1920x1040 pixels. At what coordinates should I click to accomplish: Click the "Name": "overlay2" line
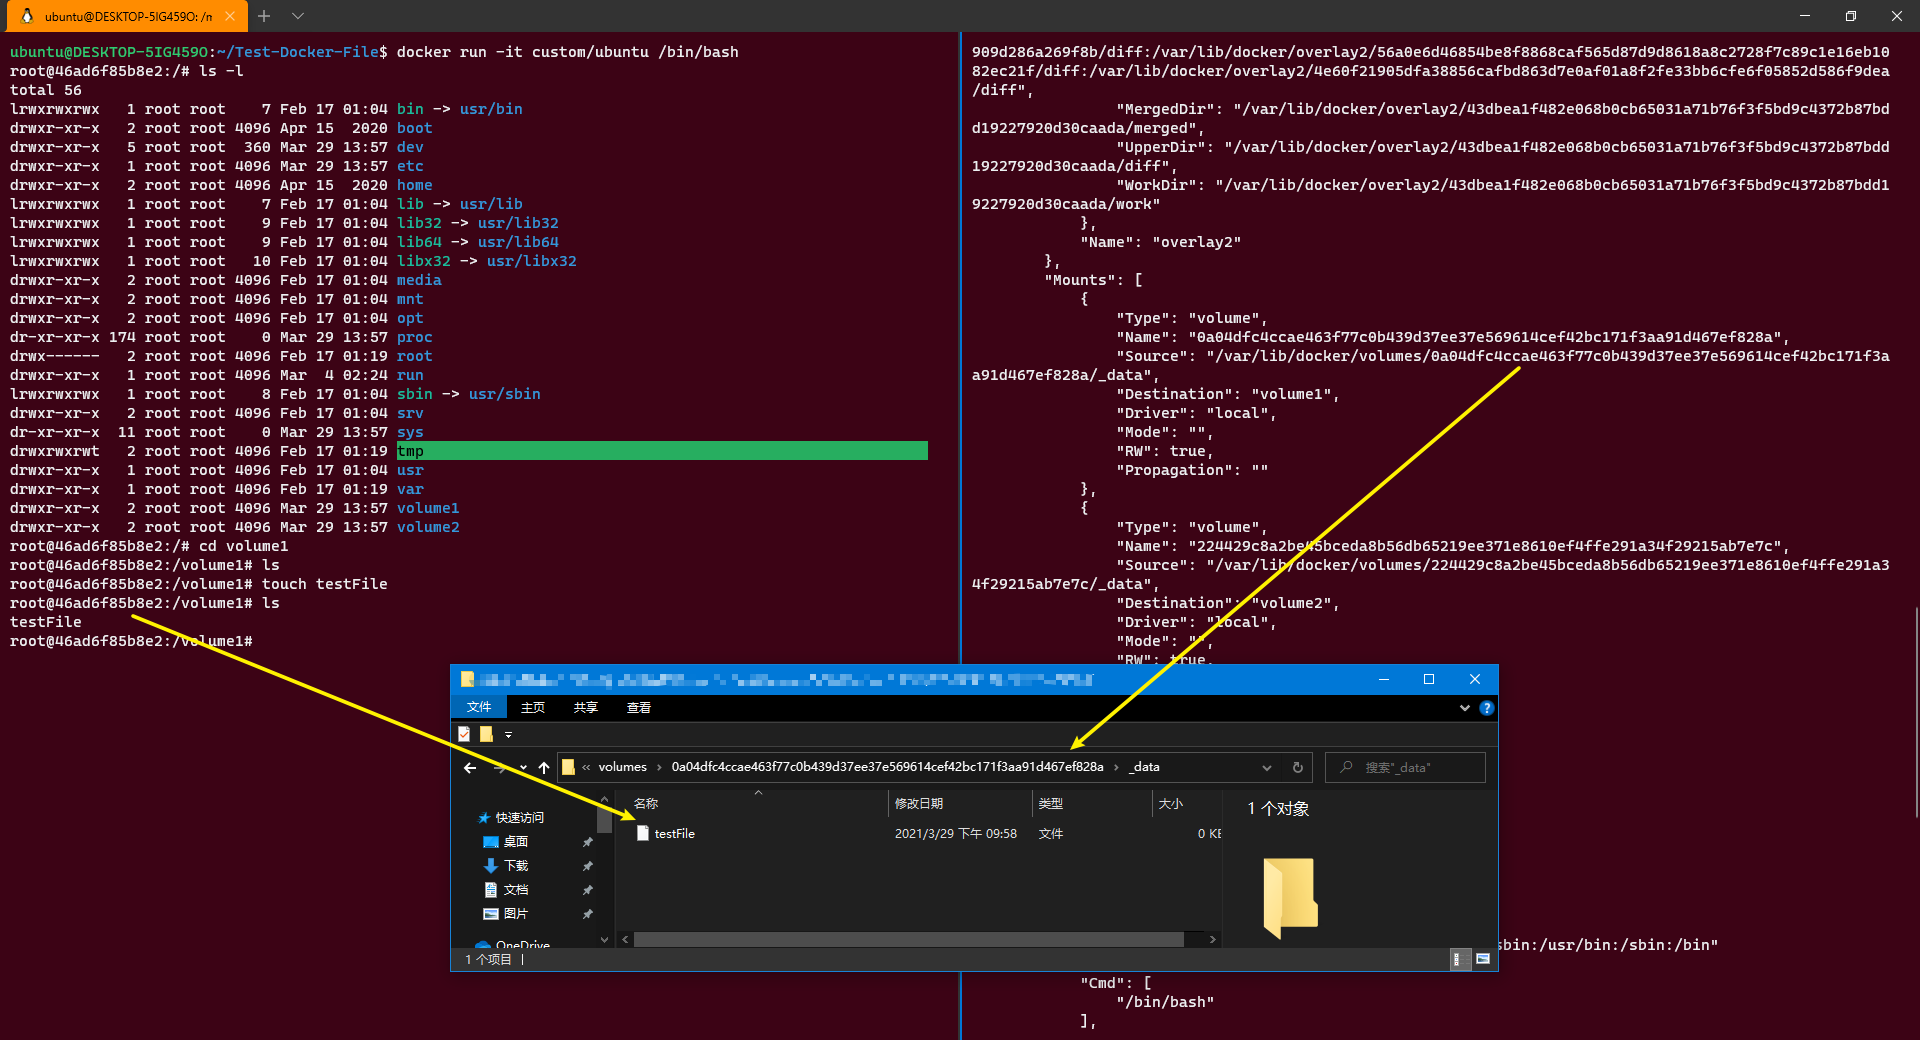click(x=1160, y=242)
